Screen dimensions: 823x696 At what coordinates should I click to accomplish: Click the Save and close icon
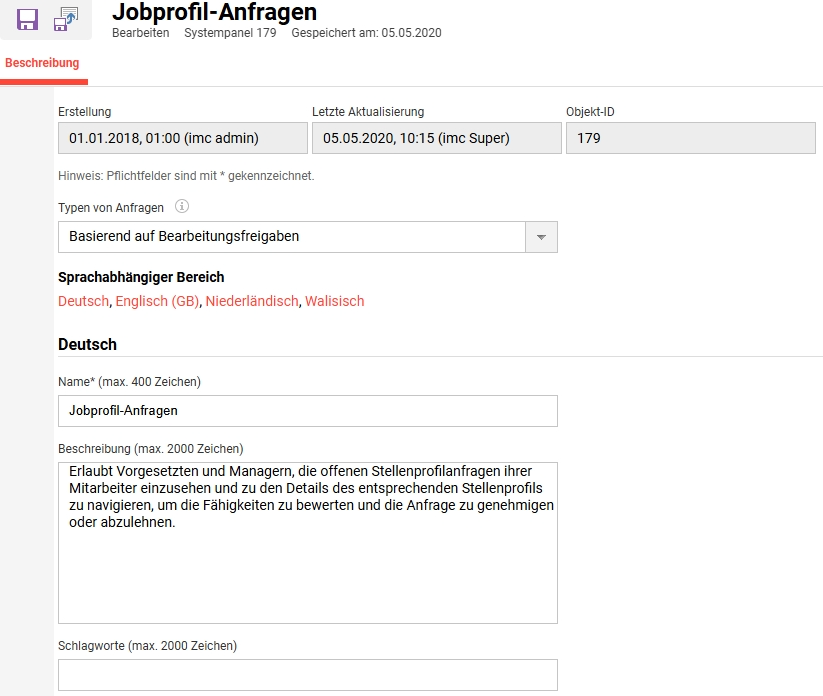[66, 19]
